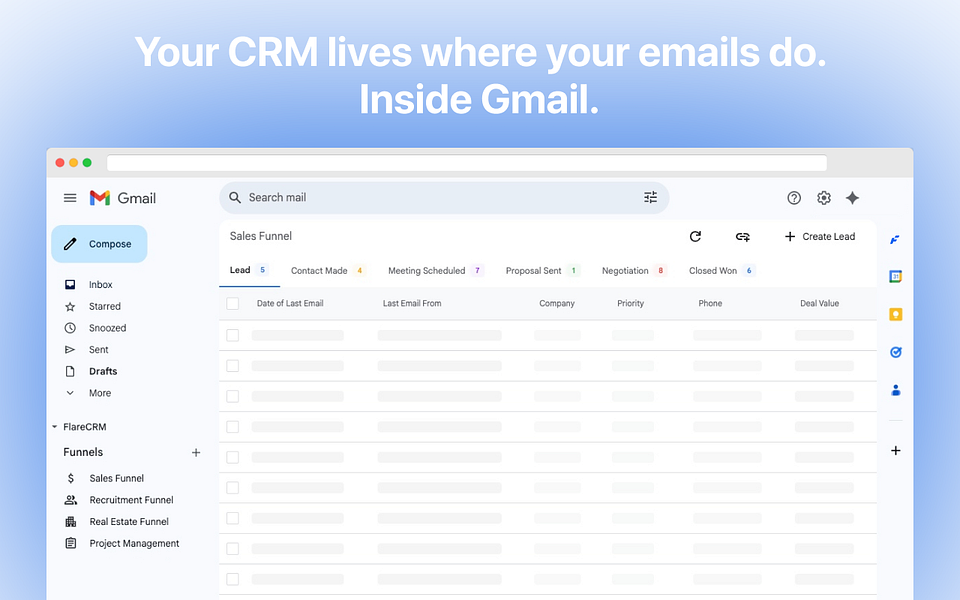This screenshot has width=960, height=600.
Task: Tick the select-all checkbox in table header
Action: [x=233, y=303]
